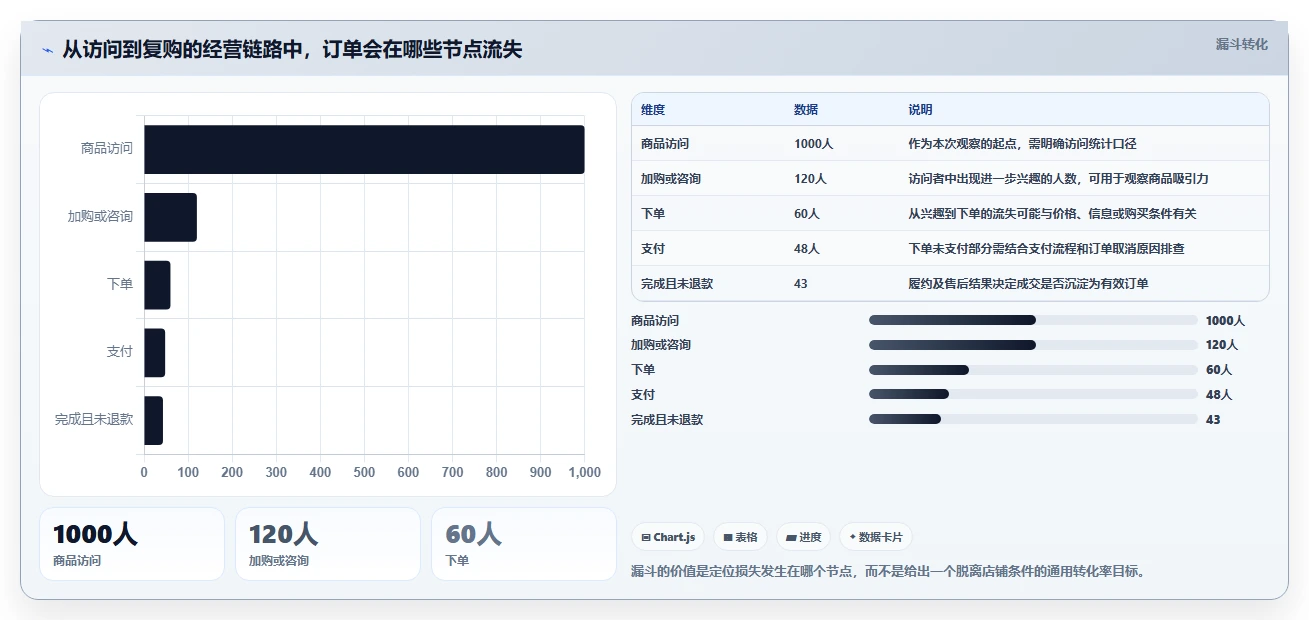Viewport: 1309px width, 620px height.
Task: Click the 完成且未退款 bar in the chart
Action: pyautogui.click(x=153, y=420)
